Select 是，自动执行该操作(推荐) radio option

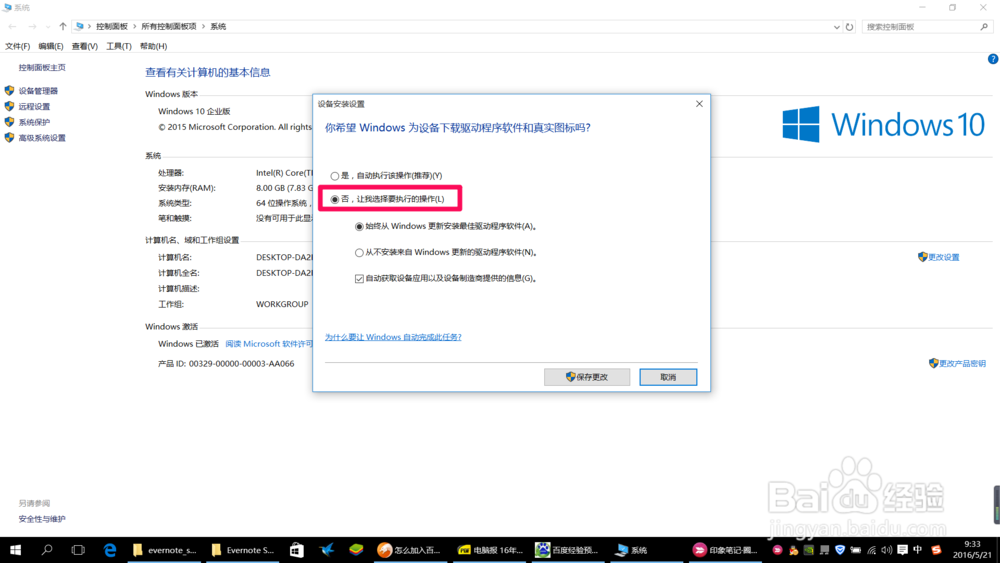click(386, 175)
